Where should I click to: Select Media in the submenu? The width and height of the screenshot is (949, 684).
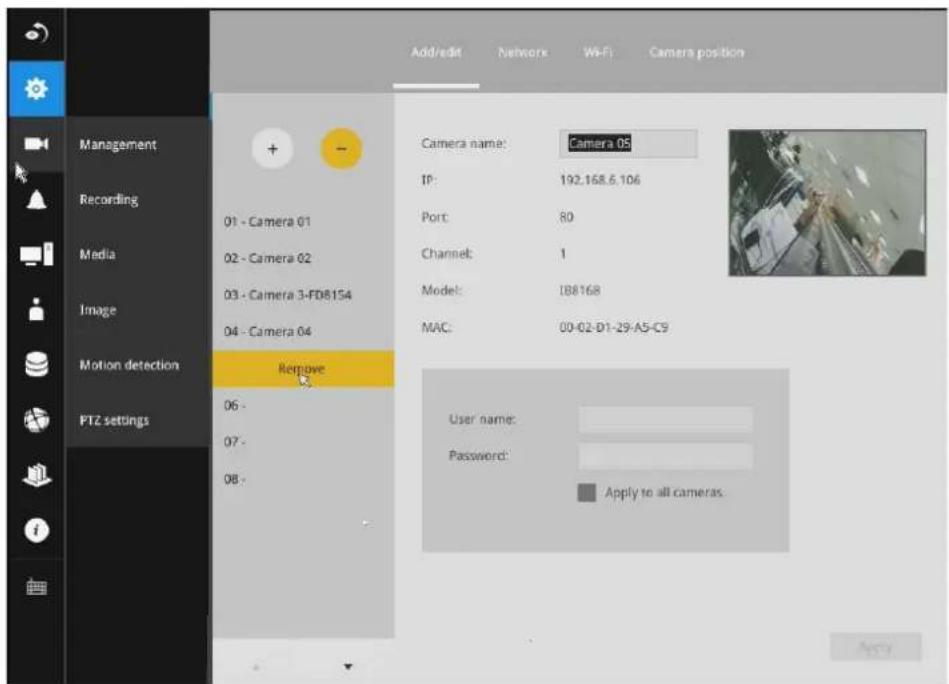pos(97,254)
